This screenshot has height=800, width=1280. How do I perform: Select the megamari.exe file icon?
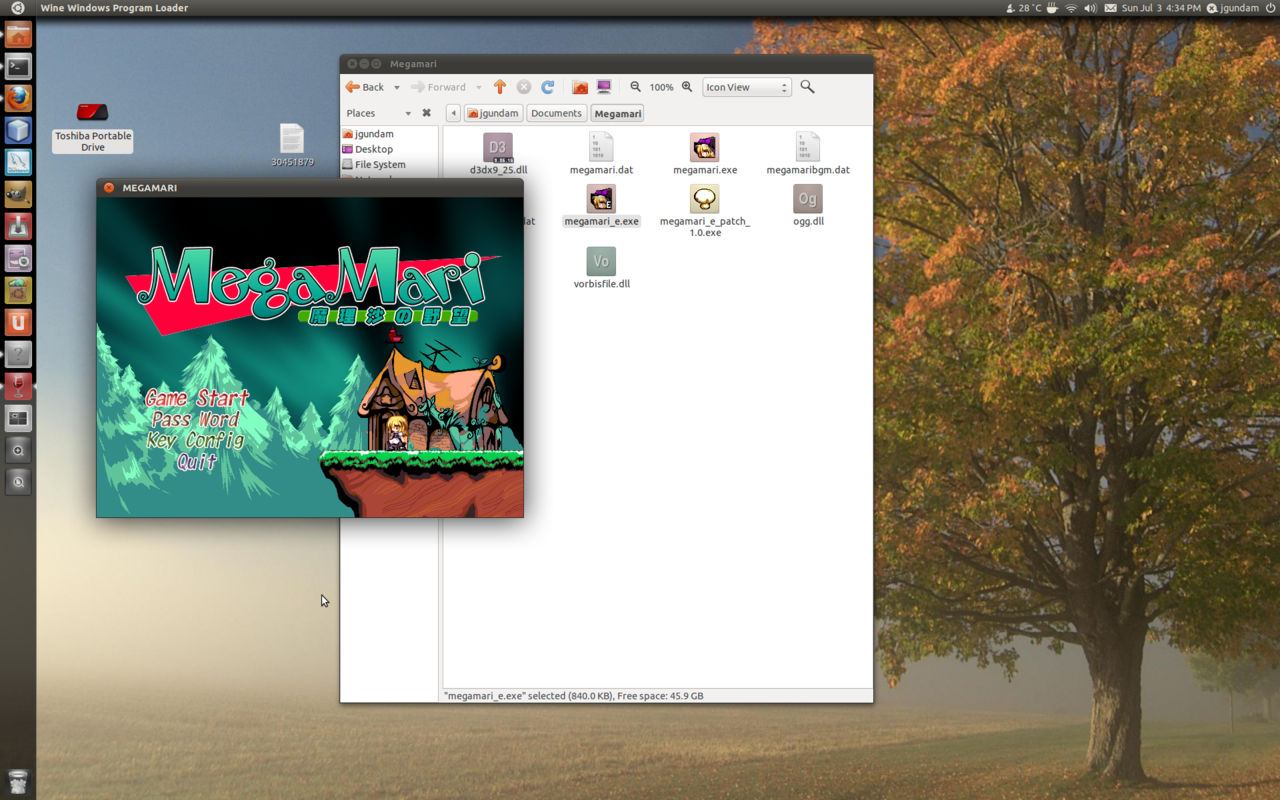click(704, 147)
